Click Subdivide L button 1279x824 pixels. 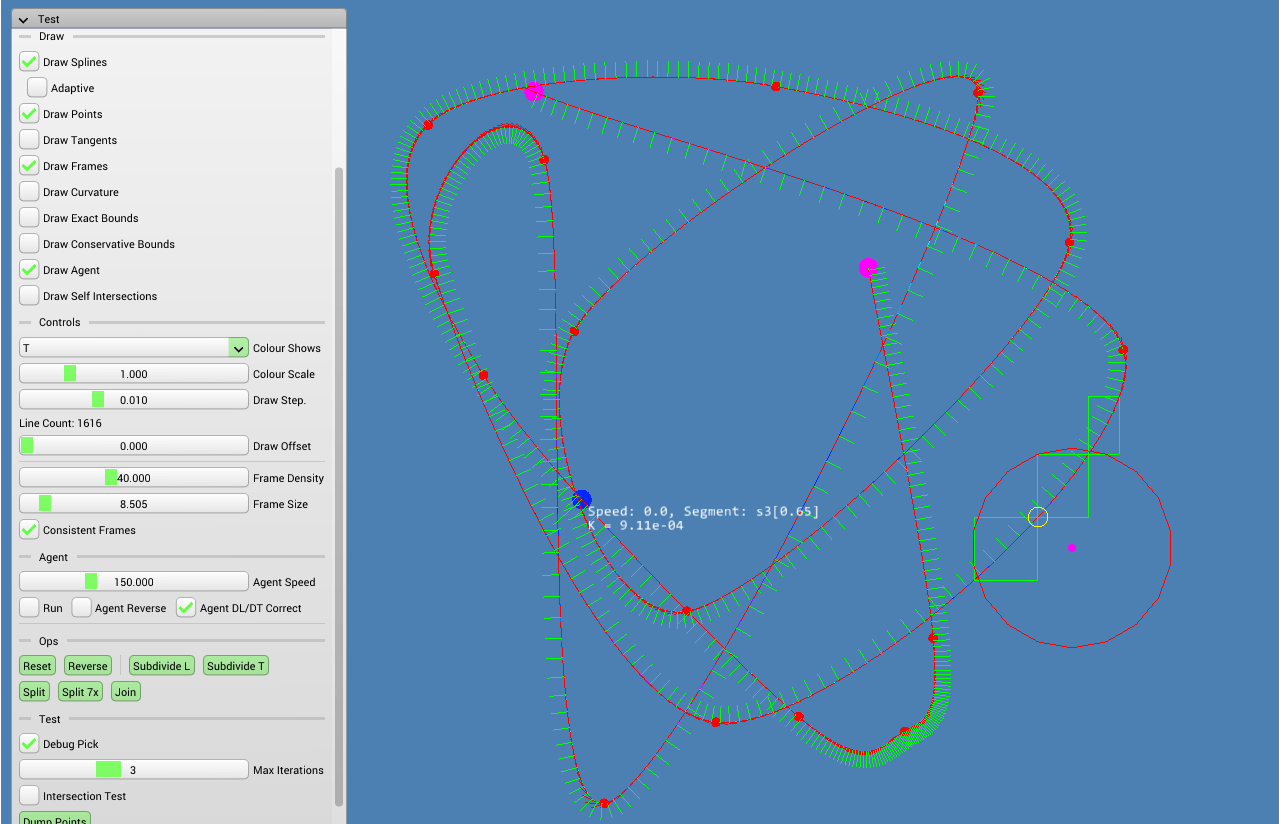pyautogui.click(x=161, y=666)
